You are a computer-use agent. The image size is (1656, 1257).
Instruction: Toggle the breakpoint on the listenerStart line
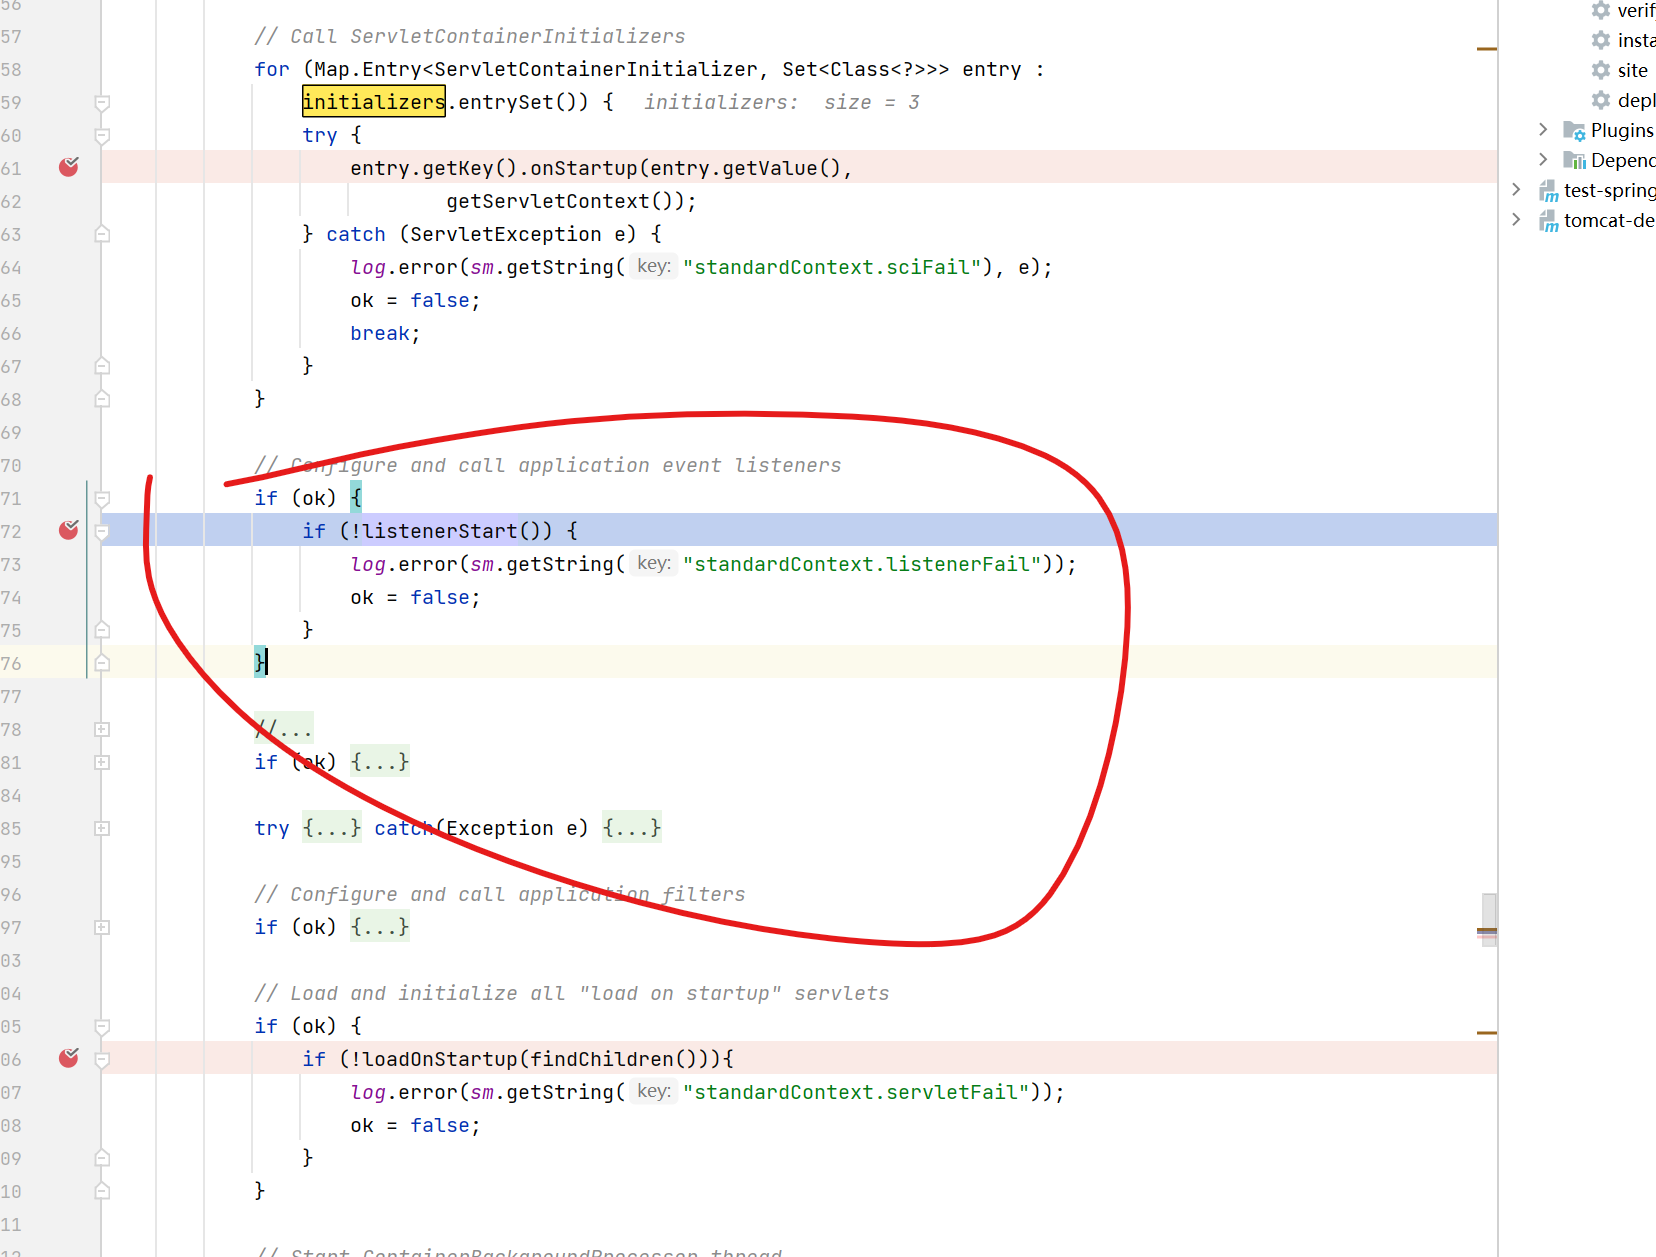click(x=69, y=530)
